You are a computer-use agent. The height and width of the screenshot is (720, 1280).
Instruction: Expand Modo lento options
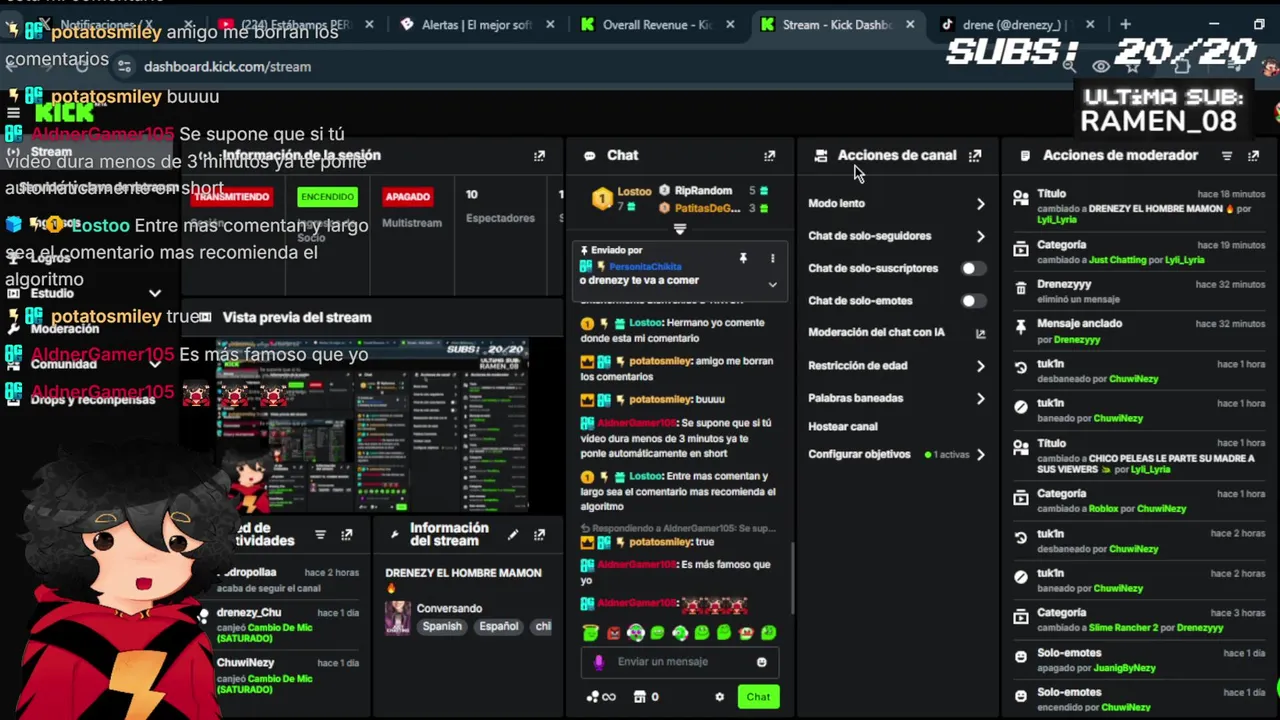pyautogui.click(x=980, y=204)
